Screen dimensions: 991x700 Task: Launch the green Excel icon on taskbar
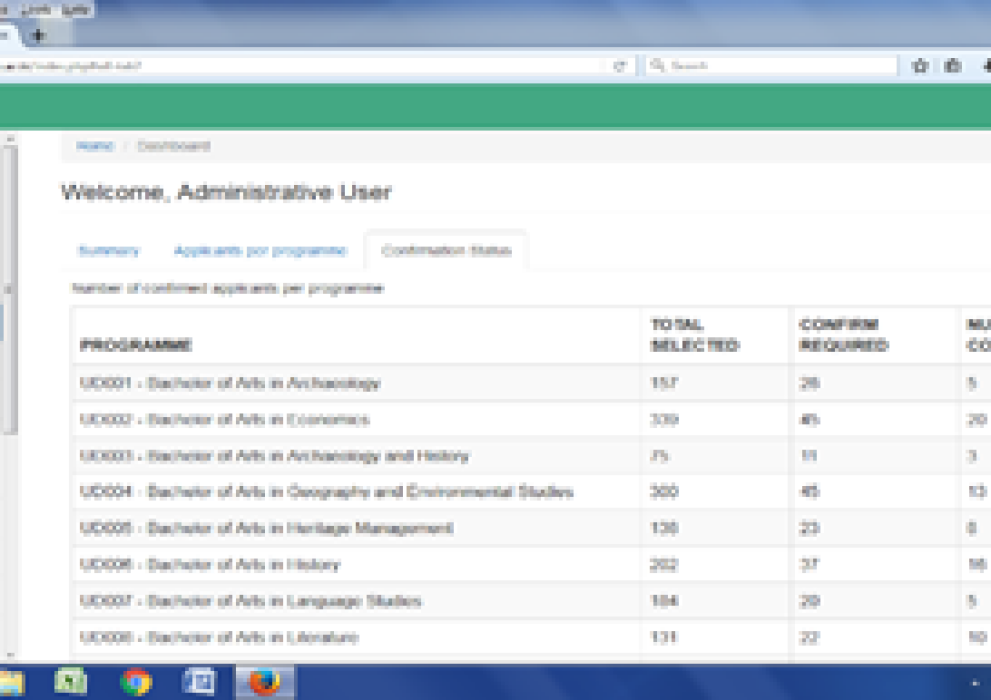(70, 682)
